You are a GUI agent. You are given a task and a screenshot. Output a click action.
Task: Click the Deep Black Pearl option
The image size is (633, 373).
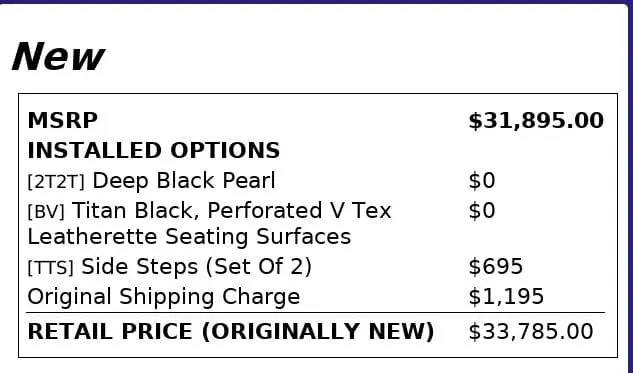184,180
